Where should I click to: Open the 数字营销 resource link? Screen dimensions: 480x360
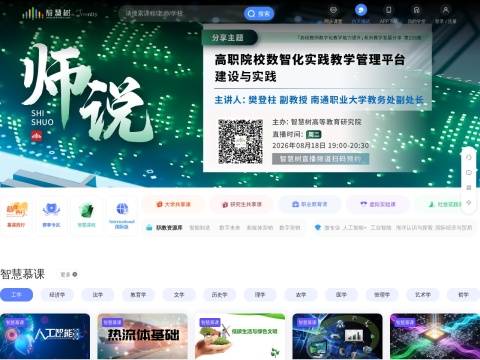click(290, 228)
